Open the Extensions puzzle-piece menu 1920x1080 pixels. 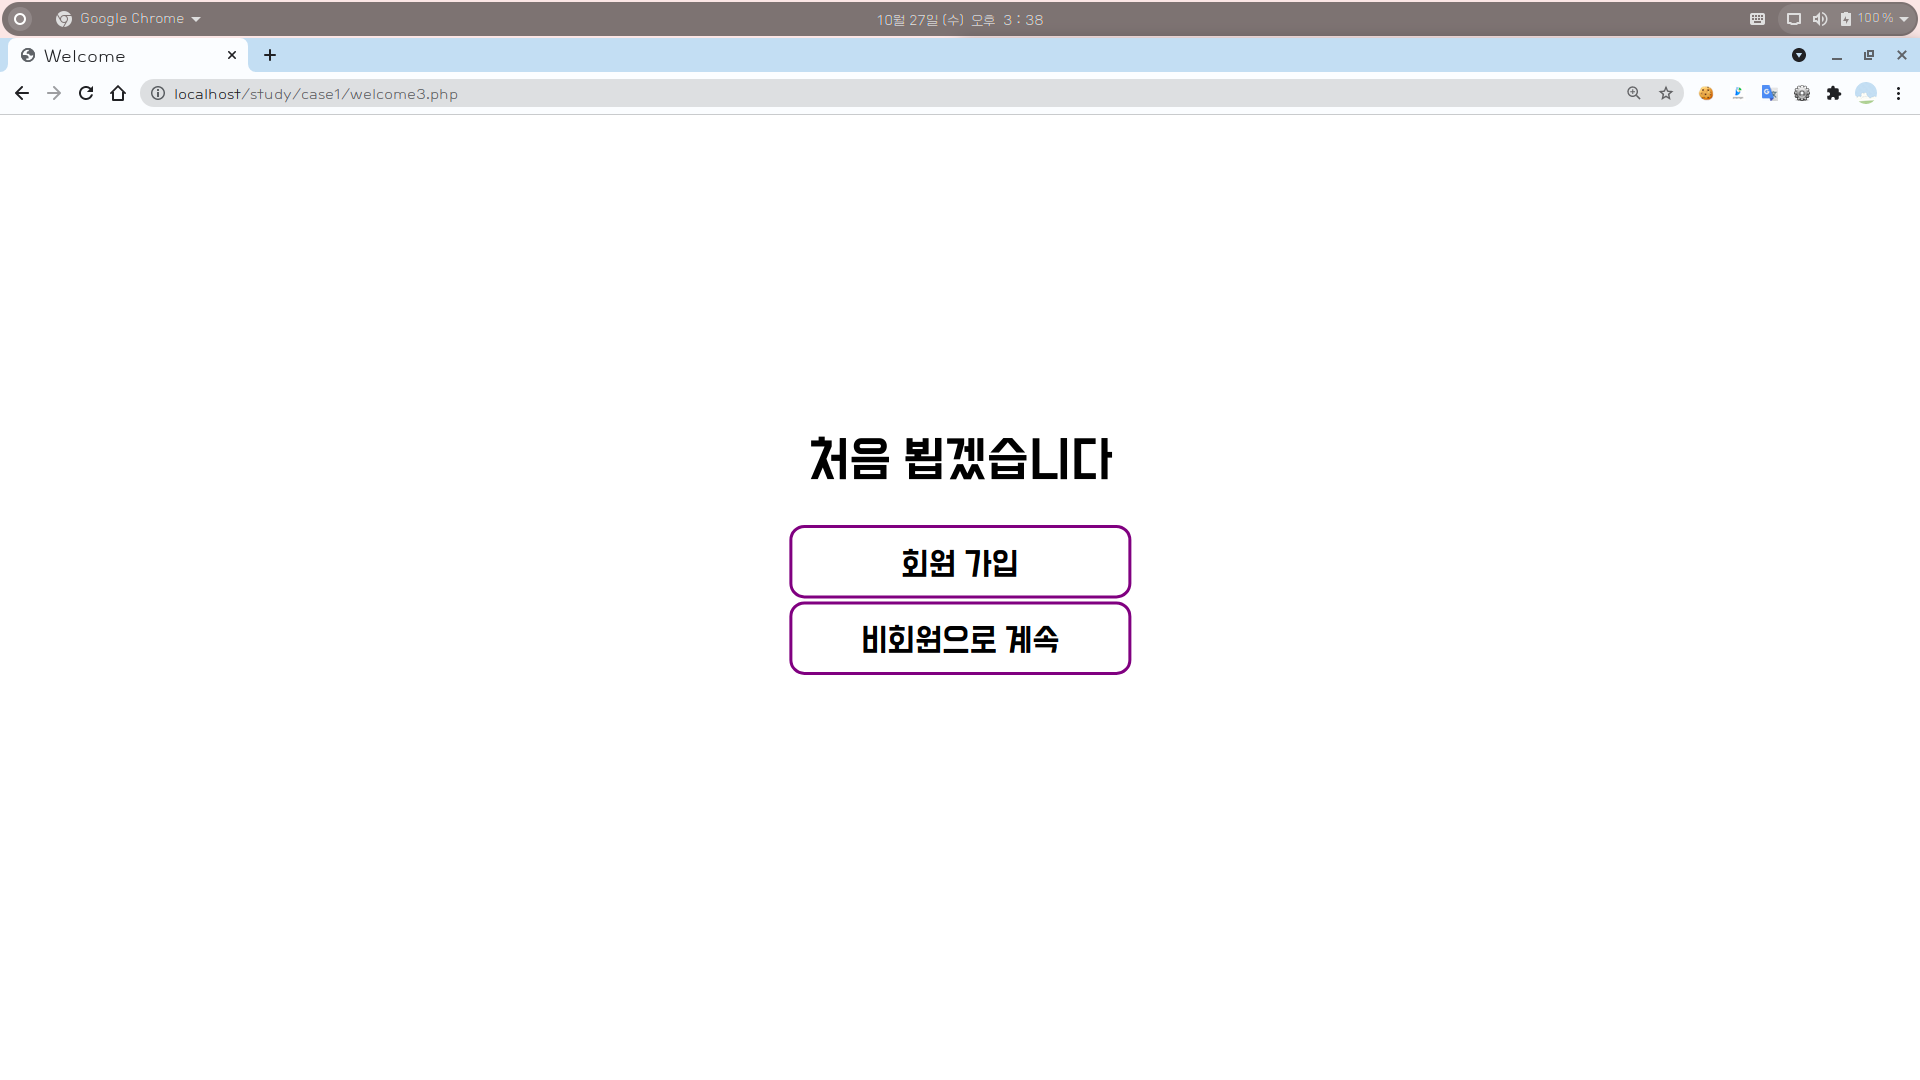[x=1833, y=93]
